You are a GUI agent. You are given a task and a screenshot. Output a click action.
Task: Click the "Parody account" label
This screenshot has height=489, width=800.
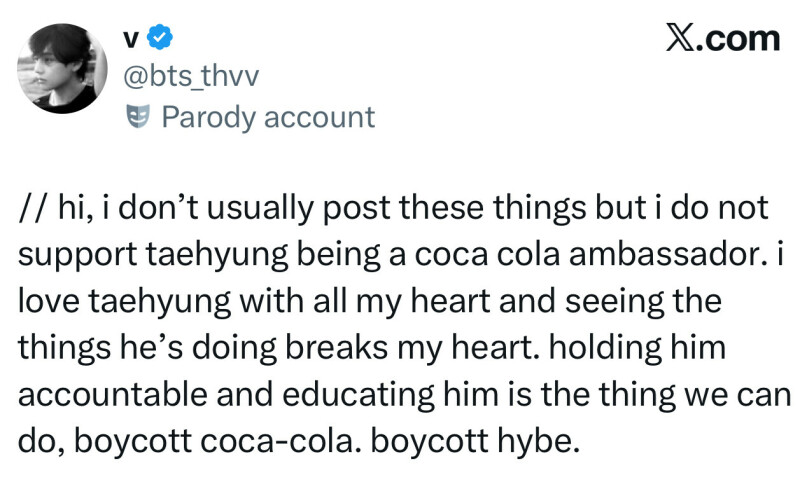[x=267, y=118]
